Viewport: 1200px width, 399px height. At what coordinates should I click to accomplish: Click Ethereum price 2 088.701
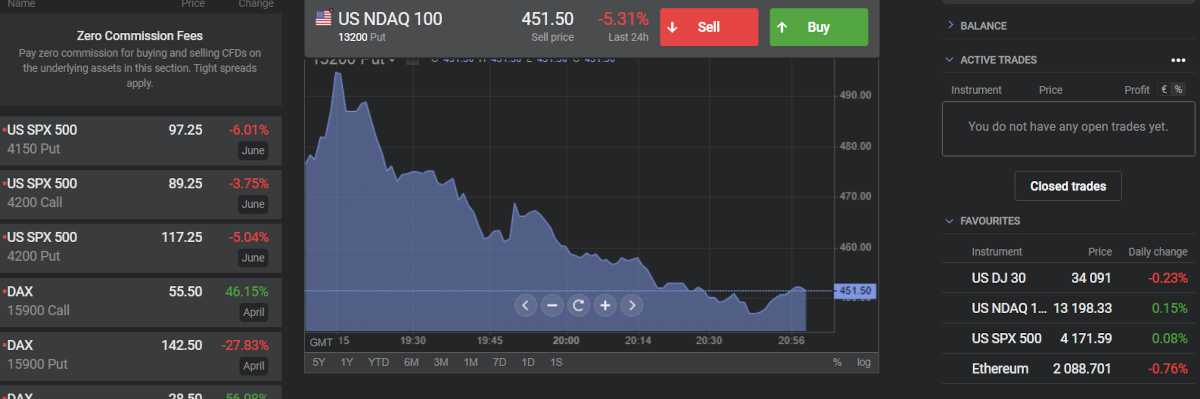click(x=1083, y=369)
